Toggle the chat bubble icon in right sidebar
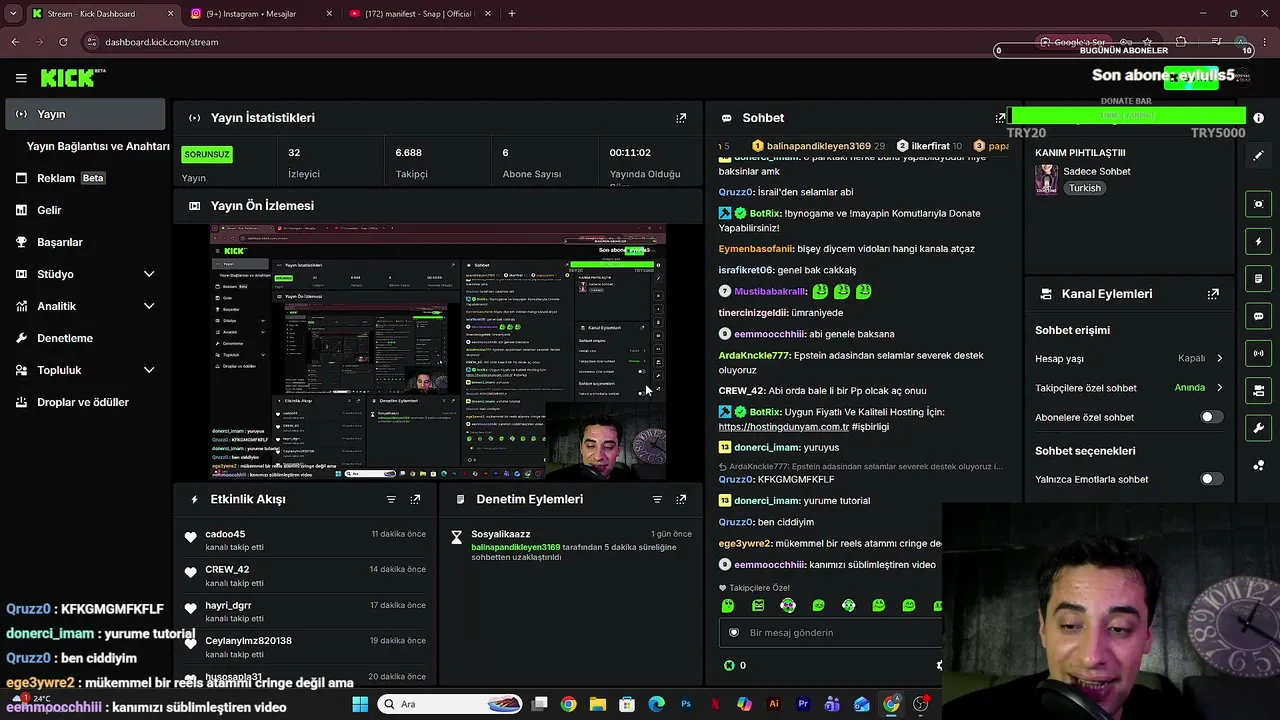 1259,316
